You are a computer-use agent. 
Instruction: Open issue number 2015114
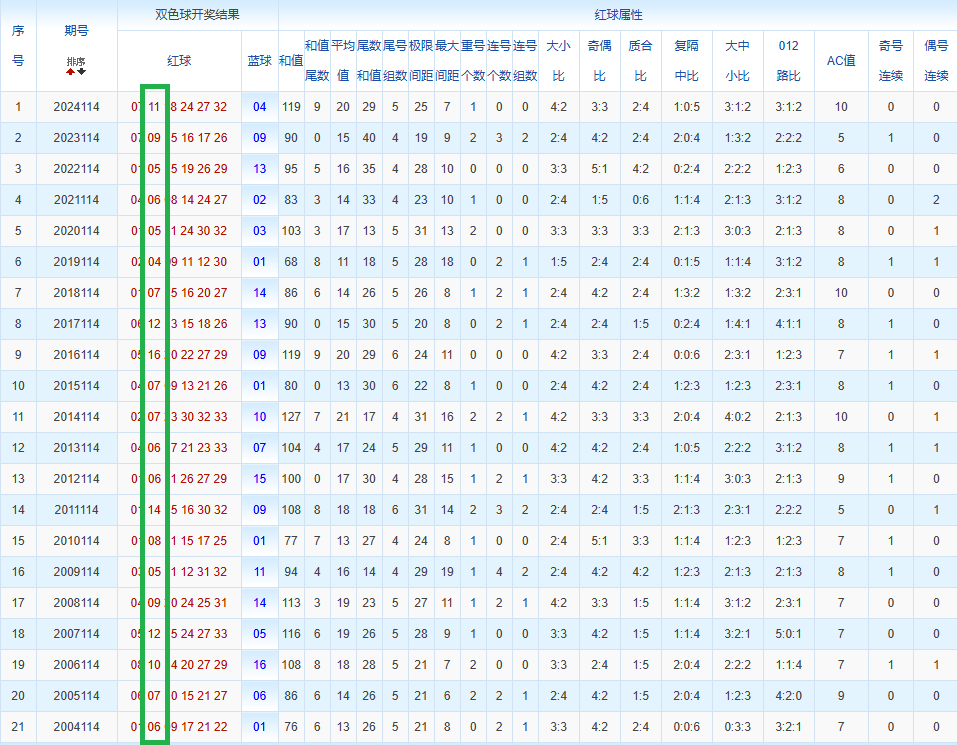click(x=76, y=386)
